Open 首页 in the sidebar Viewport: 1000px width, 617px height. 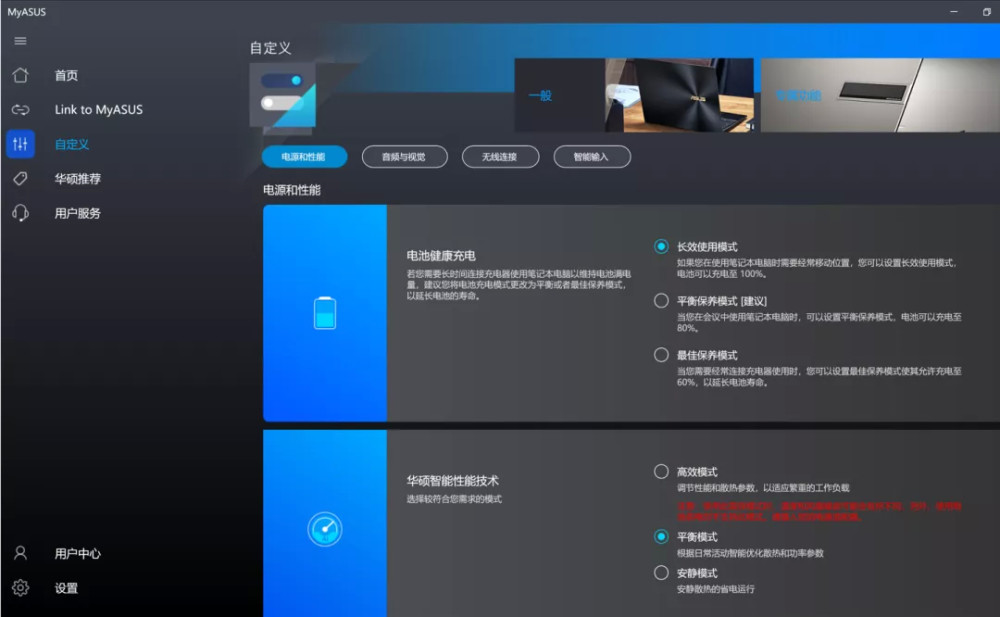click(66, 75)
